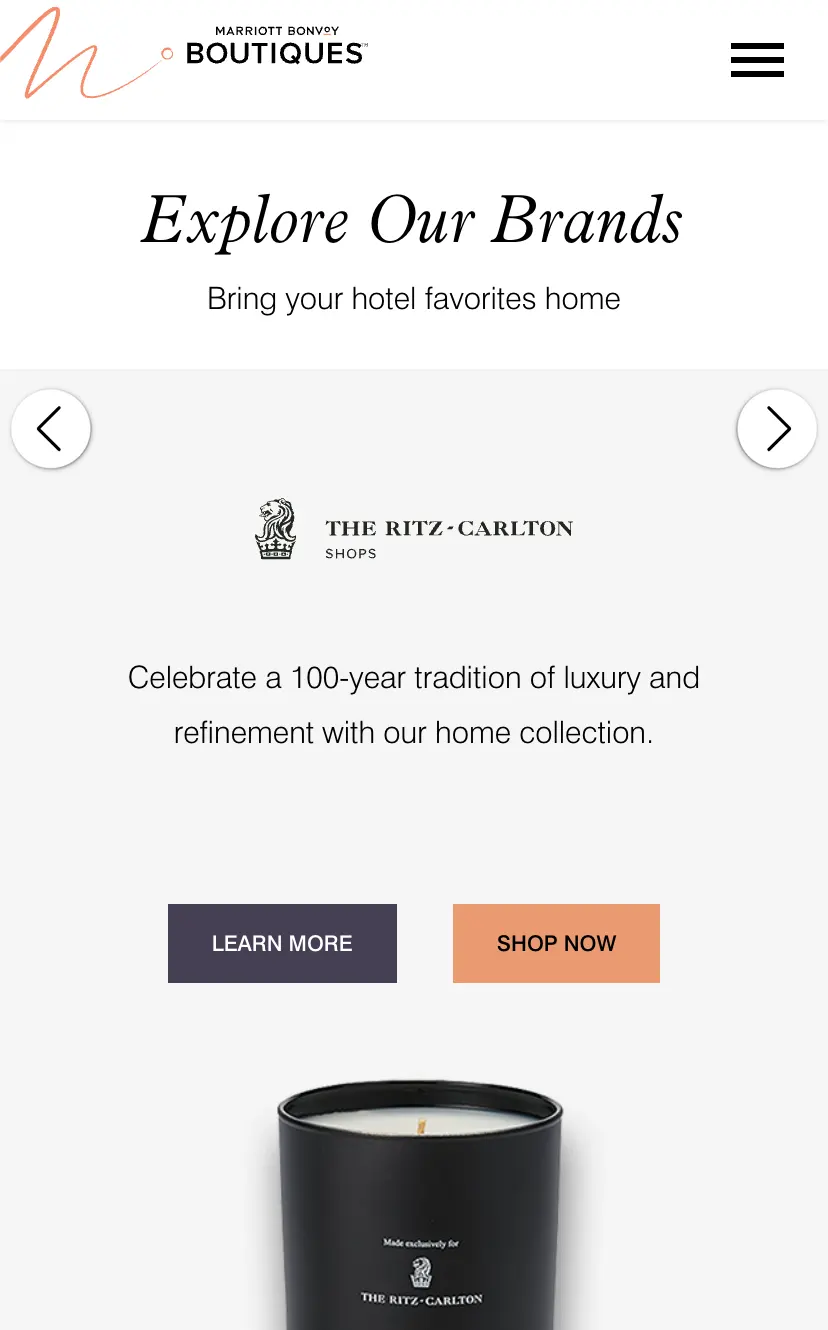This screenshot has width=828, height=1330.
Task: Click the lion crest on the candle jar
Action: (421, 1272)
